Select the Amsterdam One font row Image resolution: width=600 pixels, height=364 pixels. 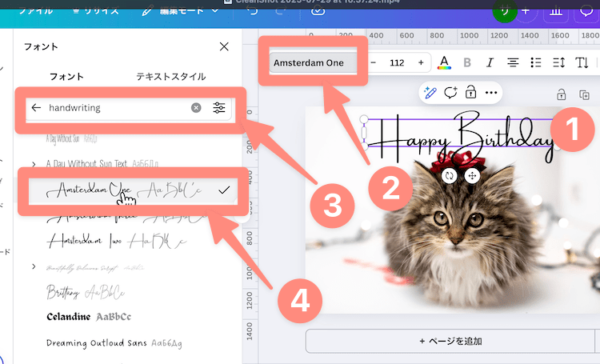(x=133, y=190)
